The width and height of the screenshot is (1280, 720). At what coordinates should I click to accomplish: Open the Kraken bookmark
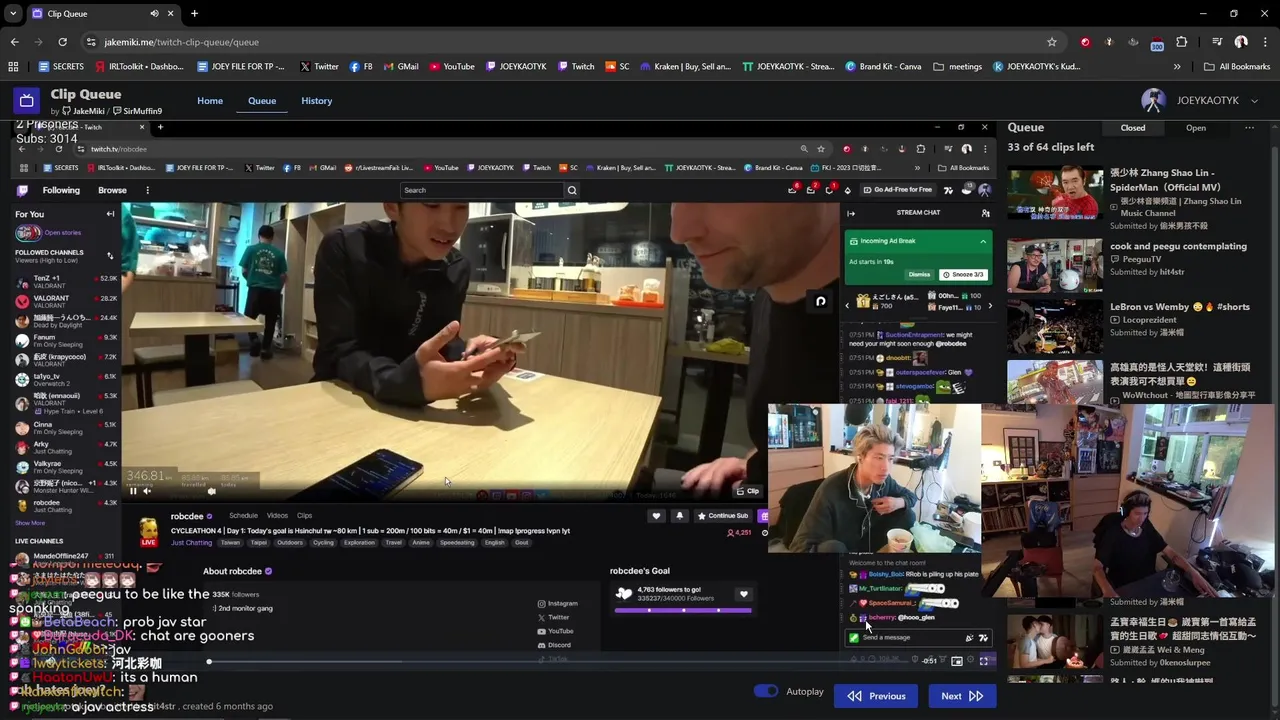[684, 67]
